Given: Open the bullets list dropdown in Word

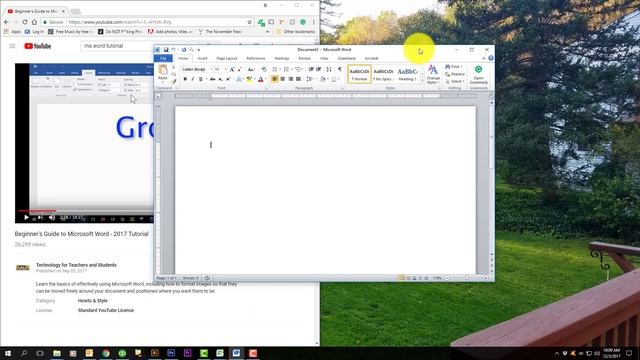Looking at the screenshot, I should click(280, 70).
